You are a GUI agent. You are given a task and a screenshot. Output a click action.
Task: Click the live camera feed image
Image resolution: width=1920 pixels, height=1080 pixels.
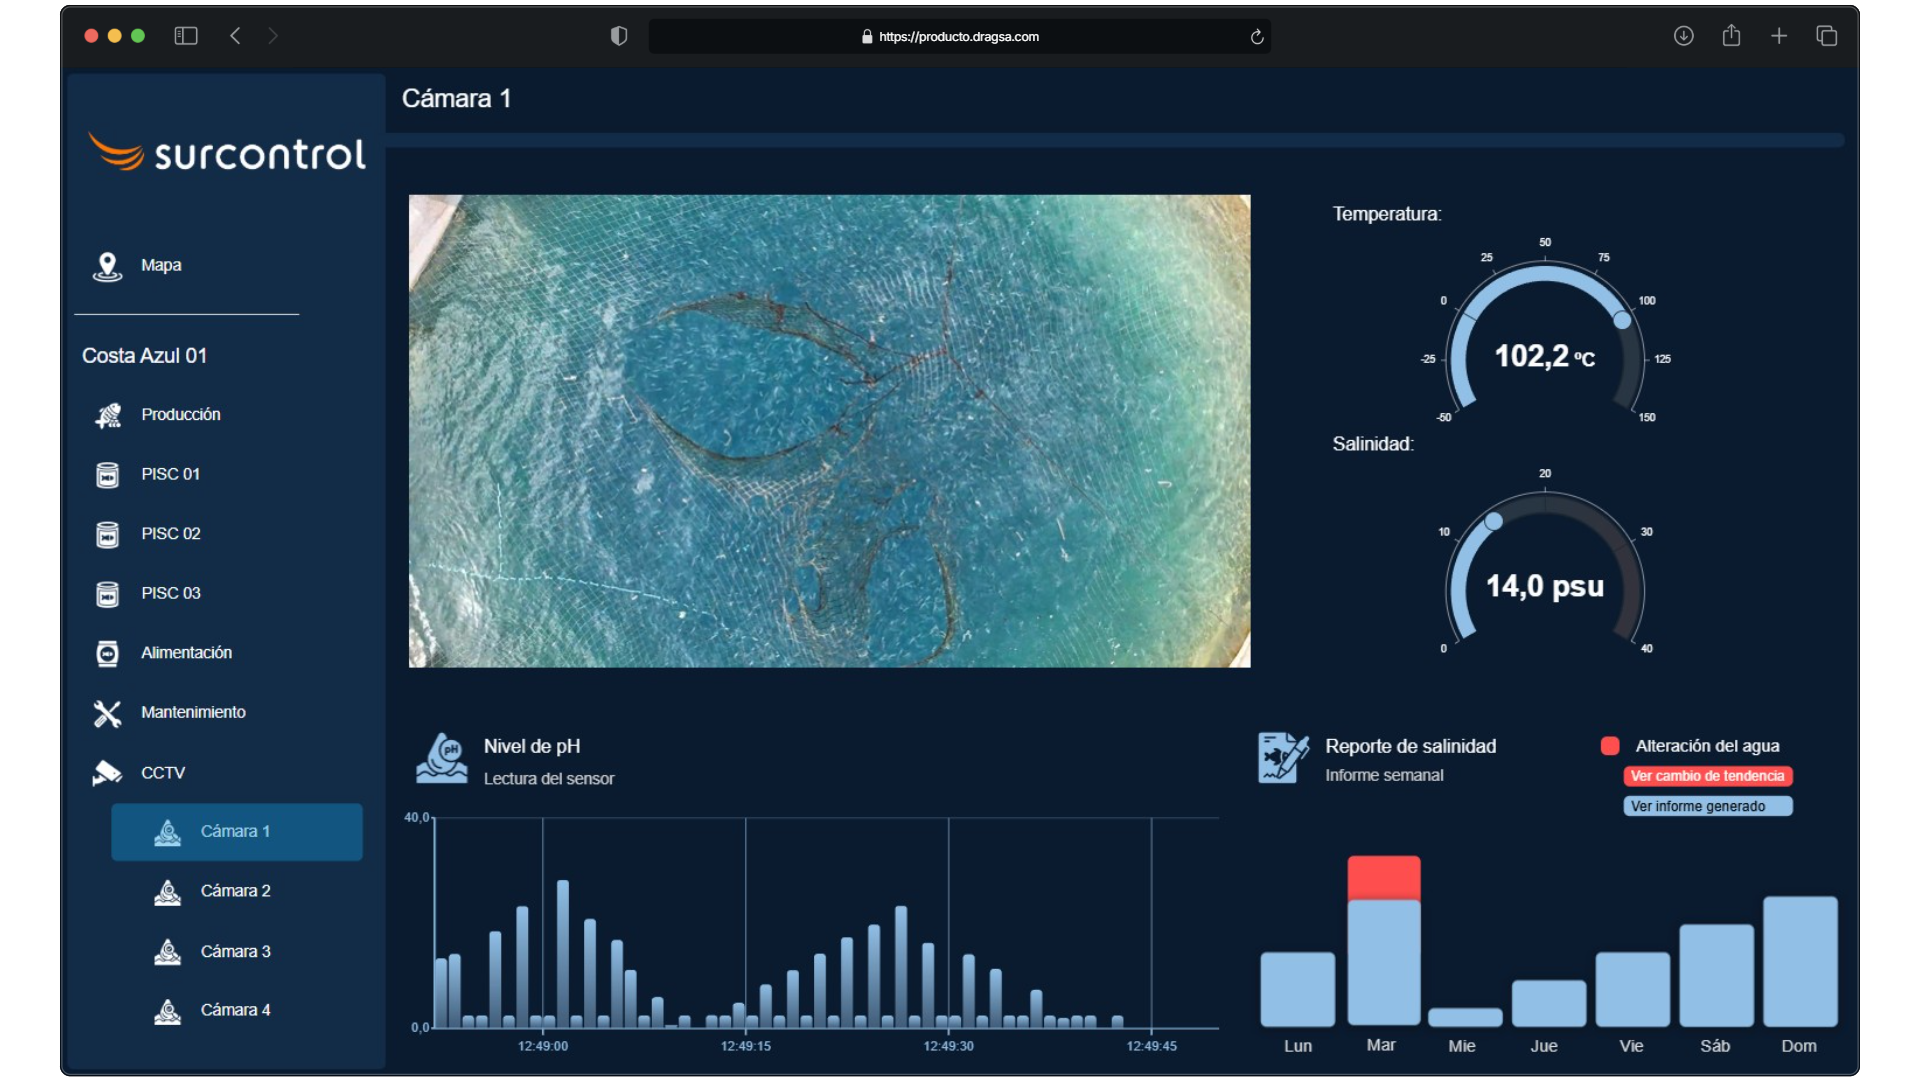coord(829,431)
